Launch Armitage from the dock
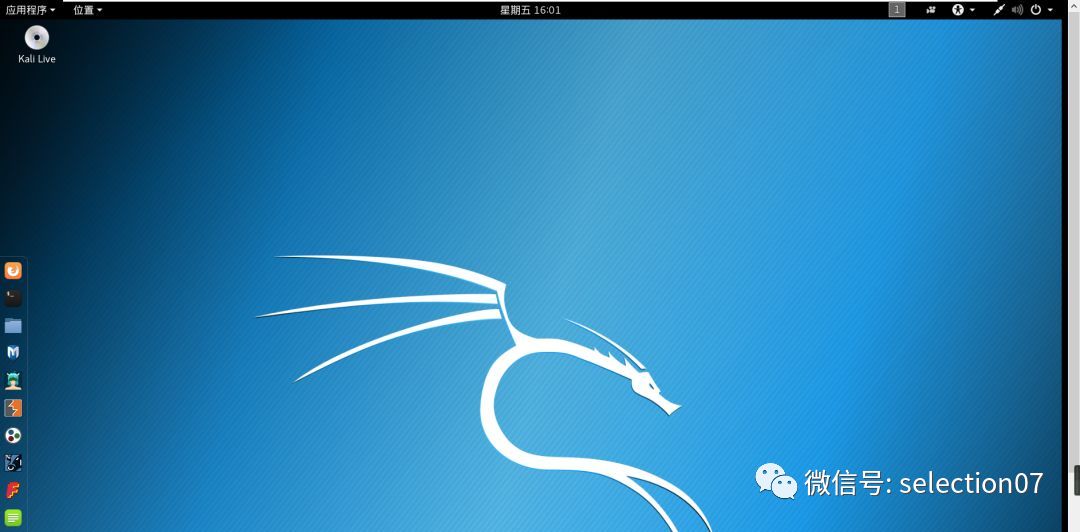Image resolution: width=1080 pixels, height=532 pixels. click(x=13, y=380)
